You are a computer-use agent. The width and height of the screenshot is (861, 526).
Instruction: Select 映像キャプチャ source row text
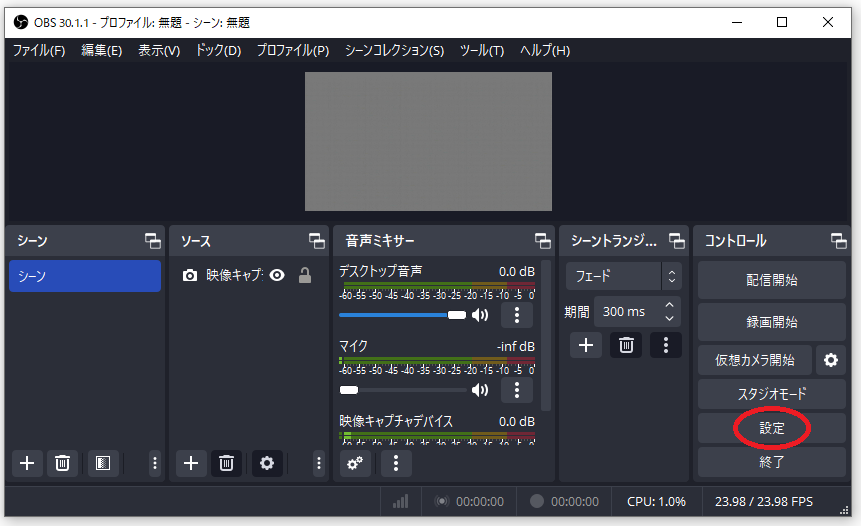[x=234, y=275]
